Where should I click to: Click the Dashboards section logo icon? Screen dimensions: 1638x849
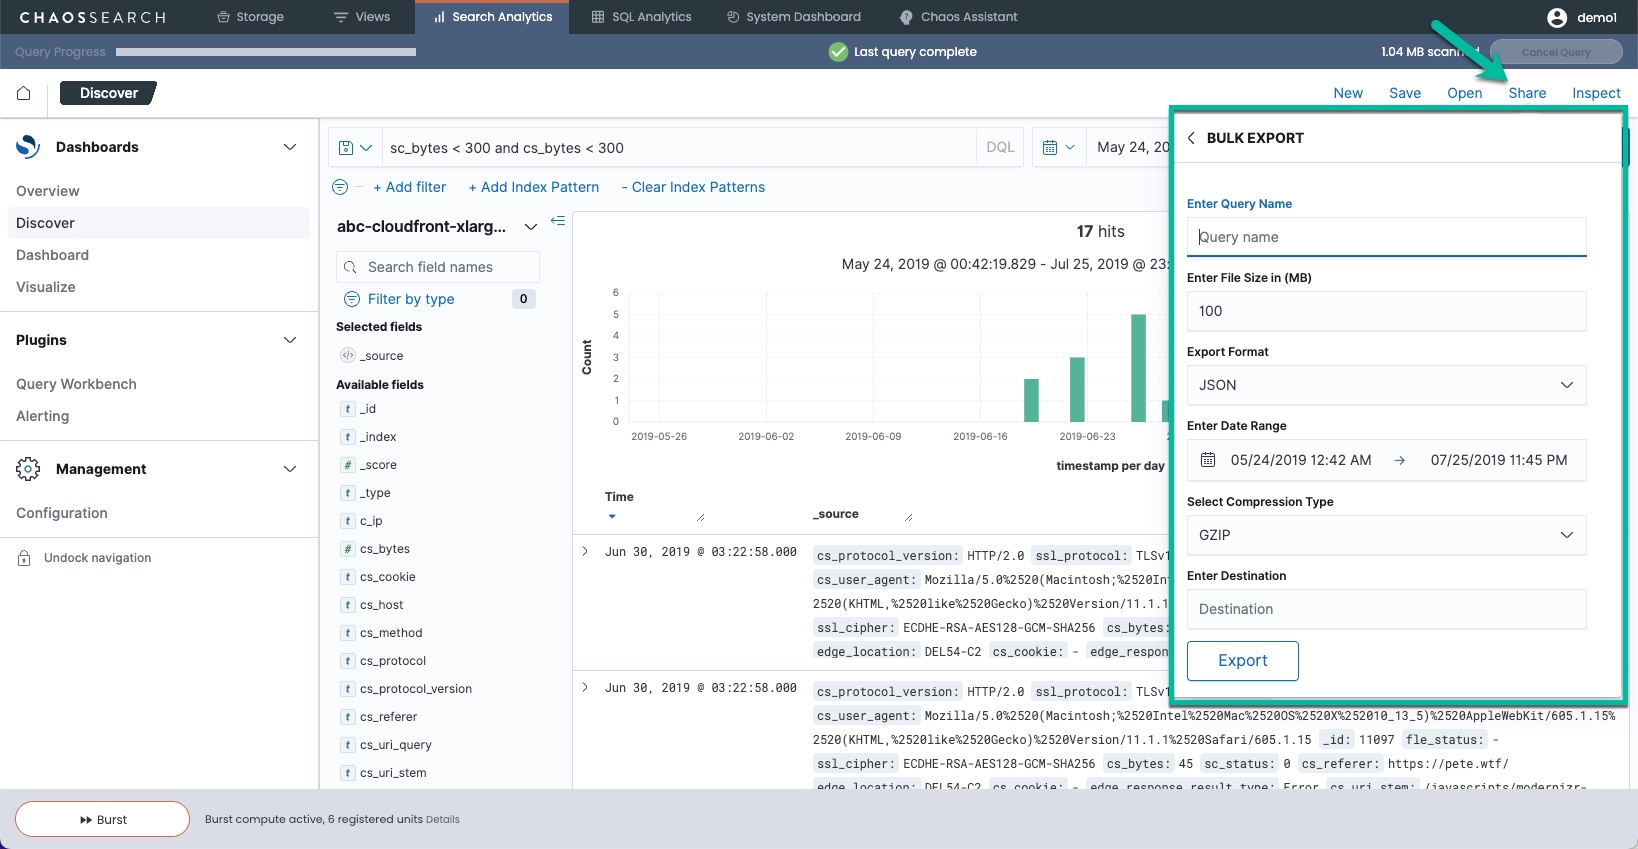point(28,147)
